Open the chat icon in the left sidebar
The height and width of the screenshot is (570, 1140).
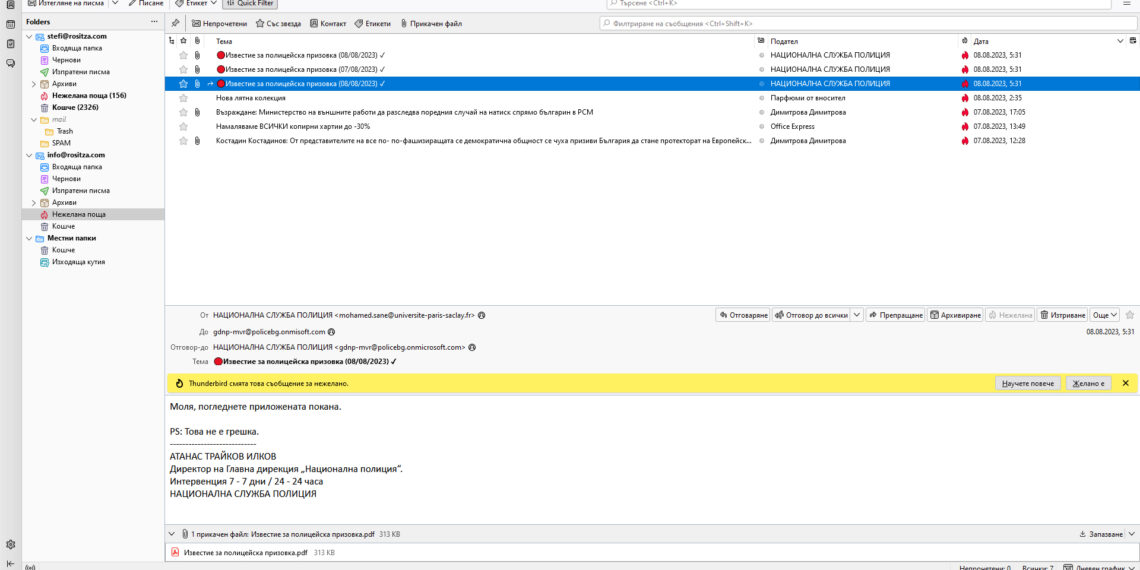click(x=10, y=62)
